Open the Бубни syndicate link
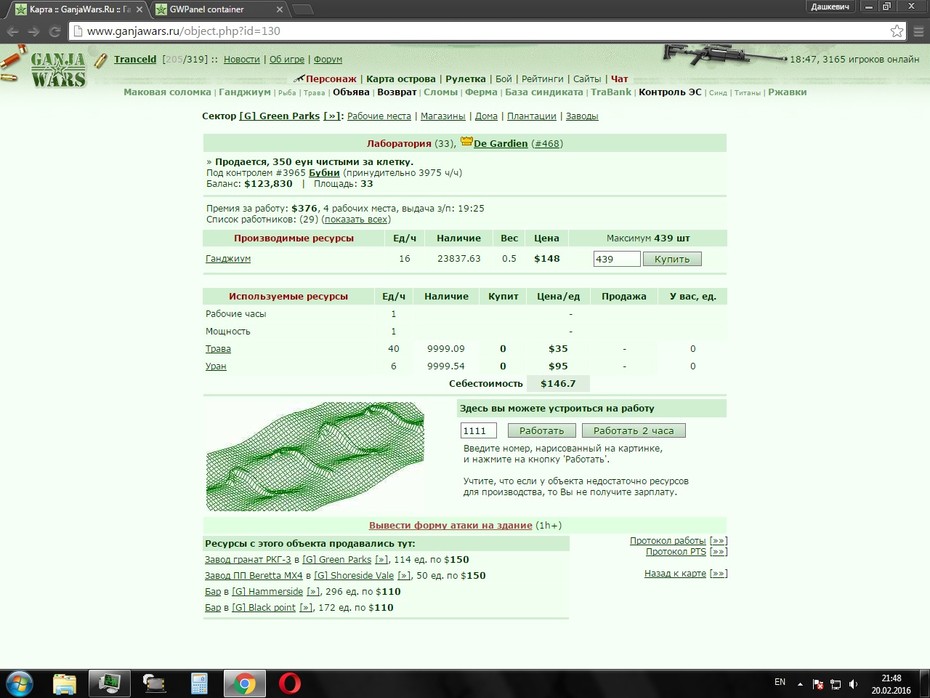 pyautogui.click(x=324, y=173)
